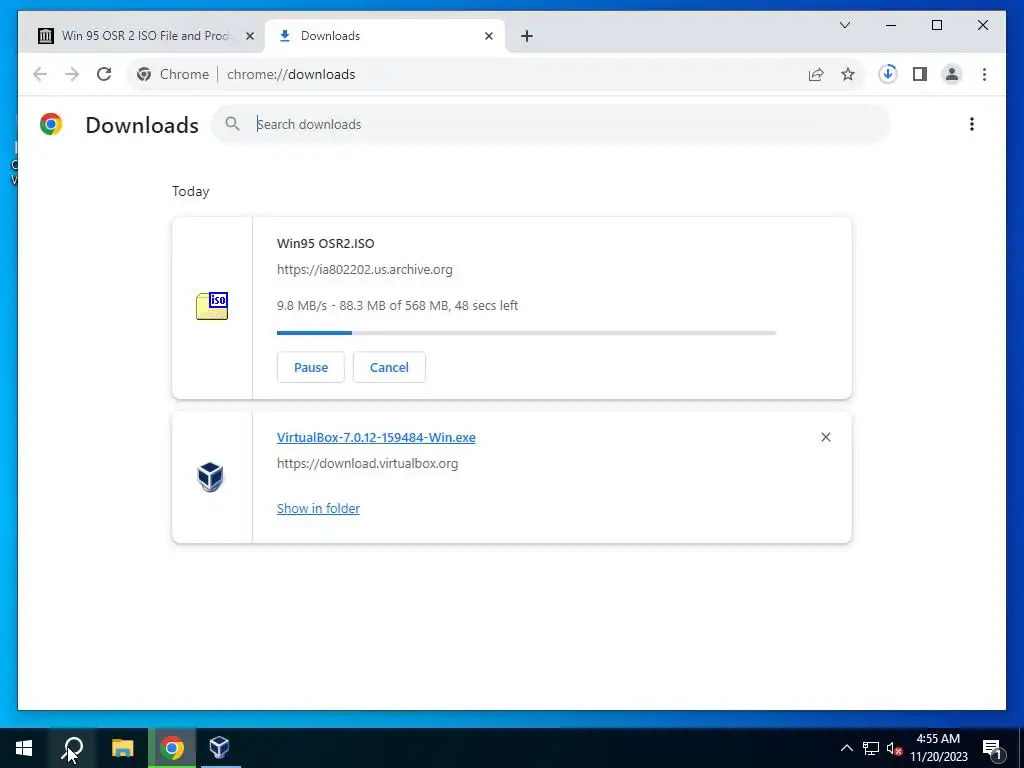Open File Explorer from taskbar
1024x768 pixels.
122,748
